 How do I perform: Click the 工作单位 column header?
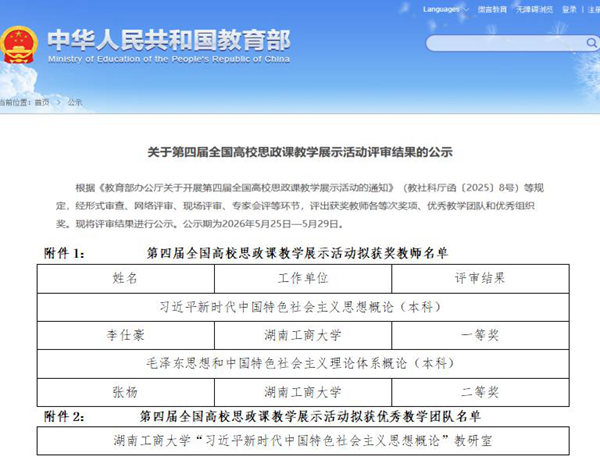tap(303, 278)
